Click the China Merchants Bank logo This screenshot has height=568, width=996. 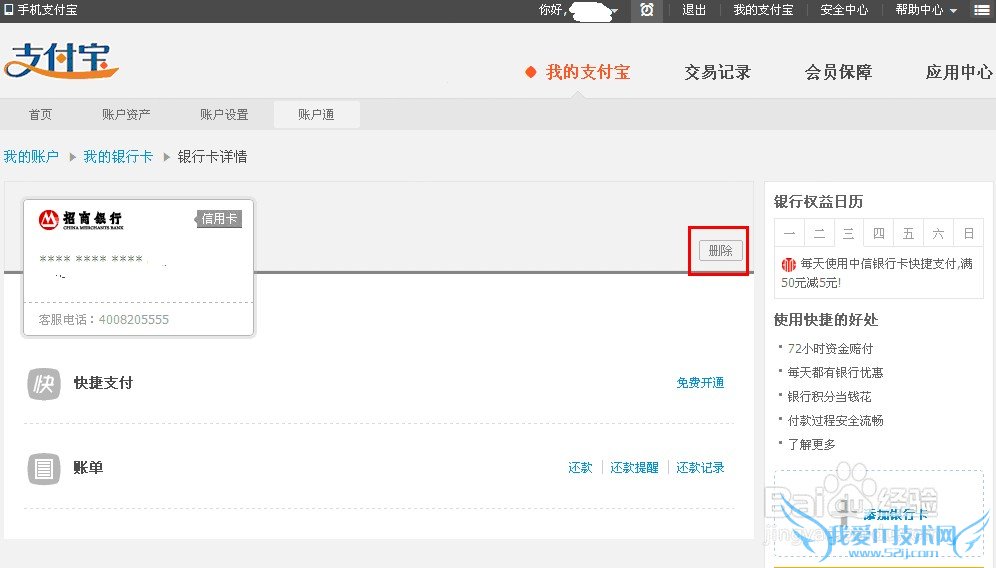81,220
